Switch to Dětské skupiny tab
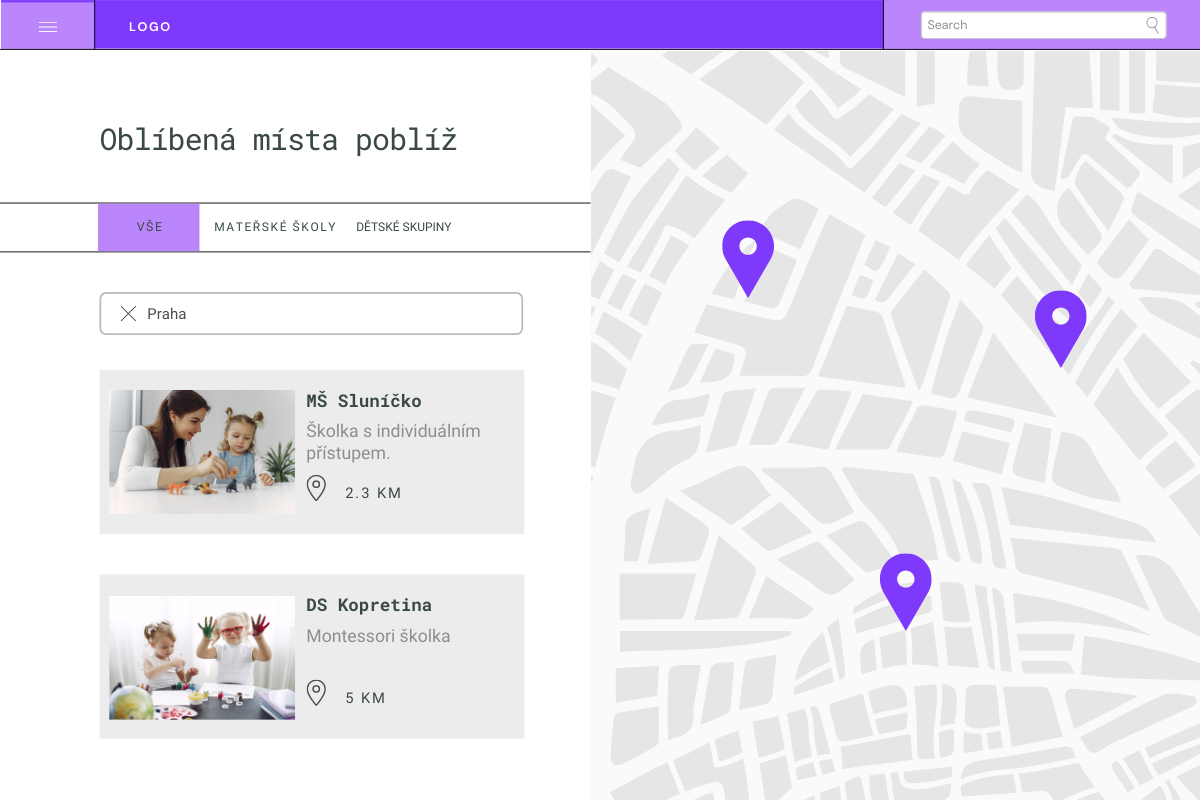This screenshot has height=800, width=1200. pos(404,227)
